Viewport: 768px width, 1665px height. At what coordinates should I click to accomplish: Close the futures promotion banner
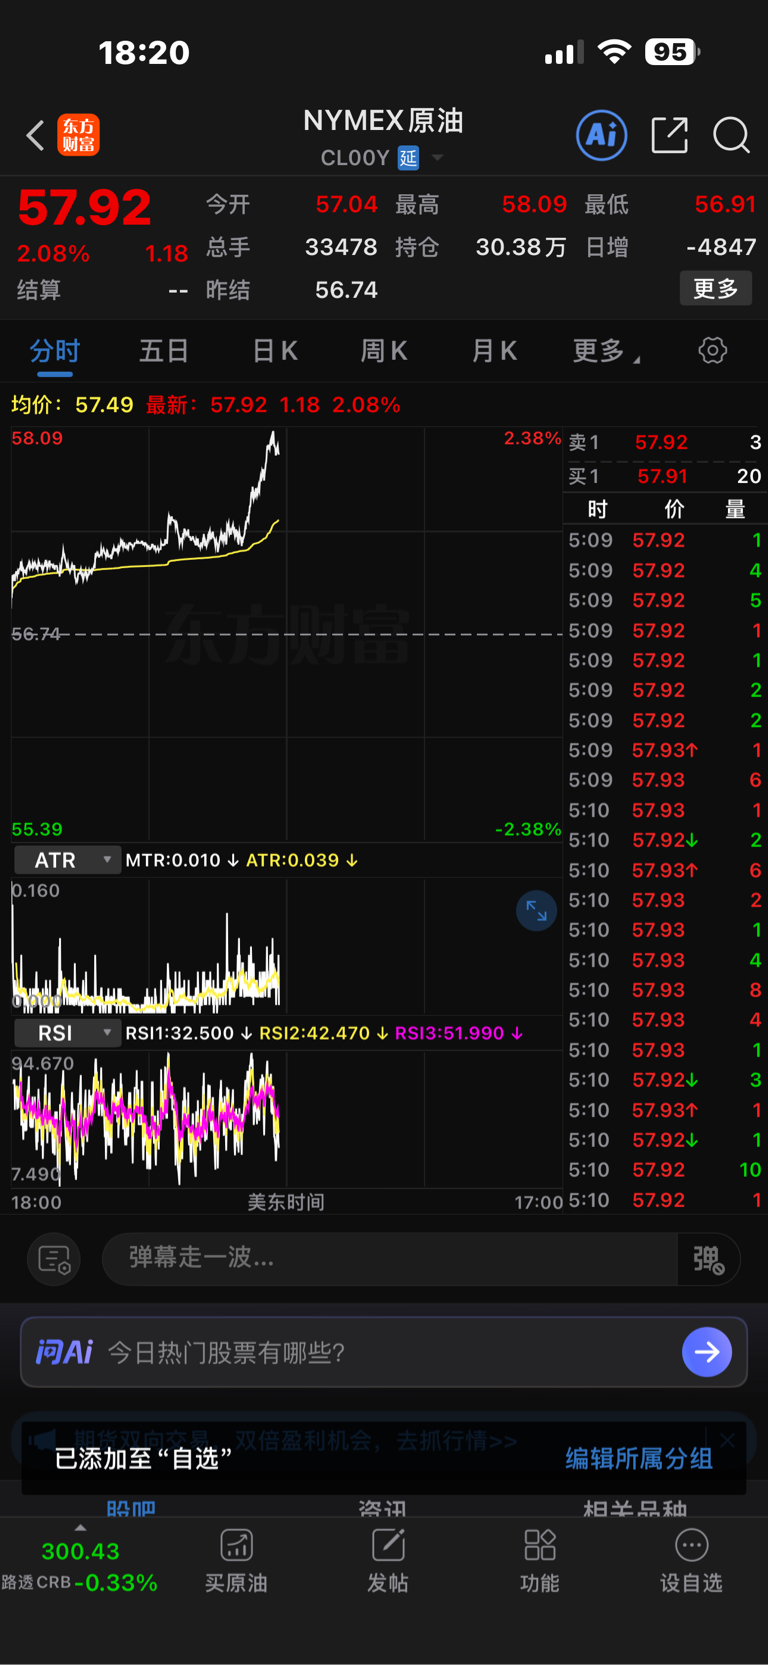pos(728,1440)
